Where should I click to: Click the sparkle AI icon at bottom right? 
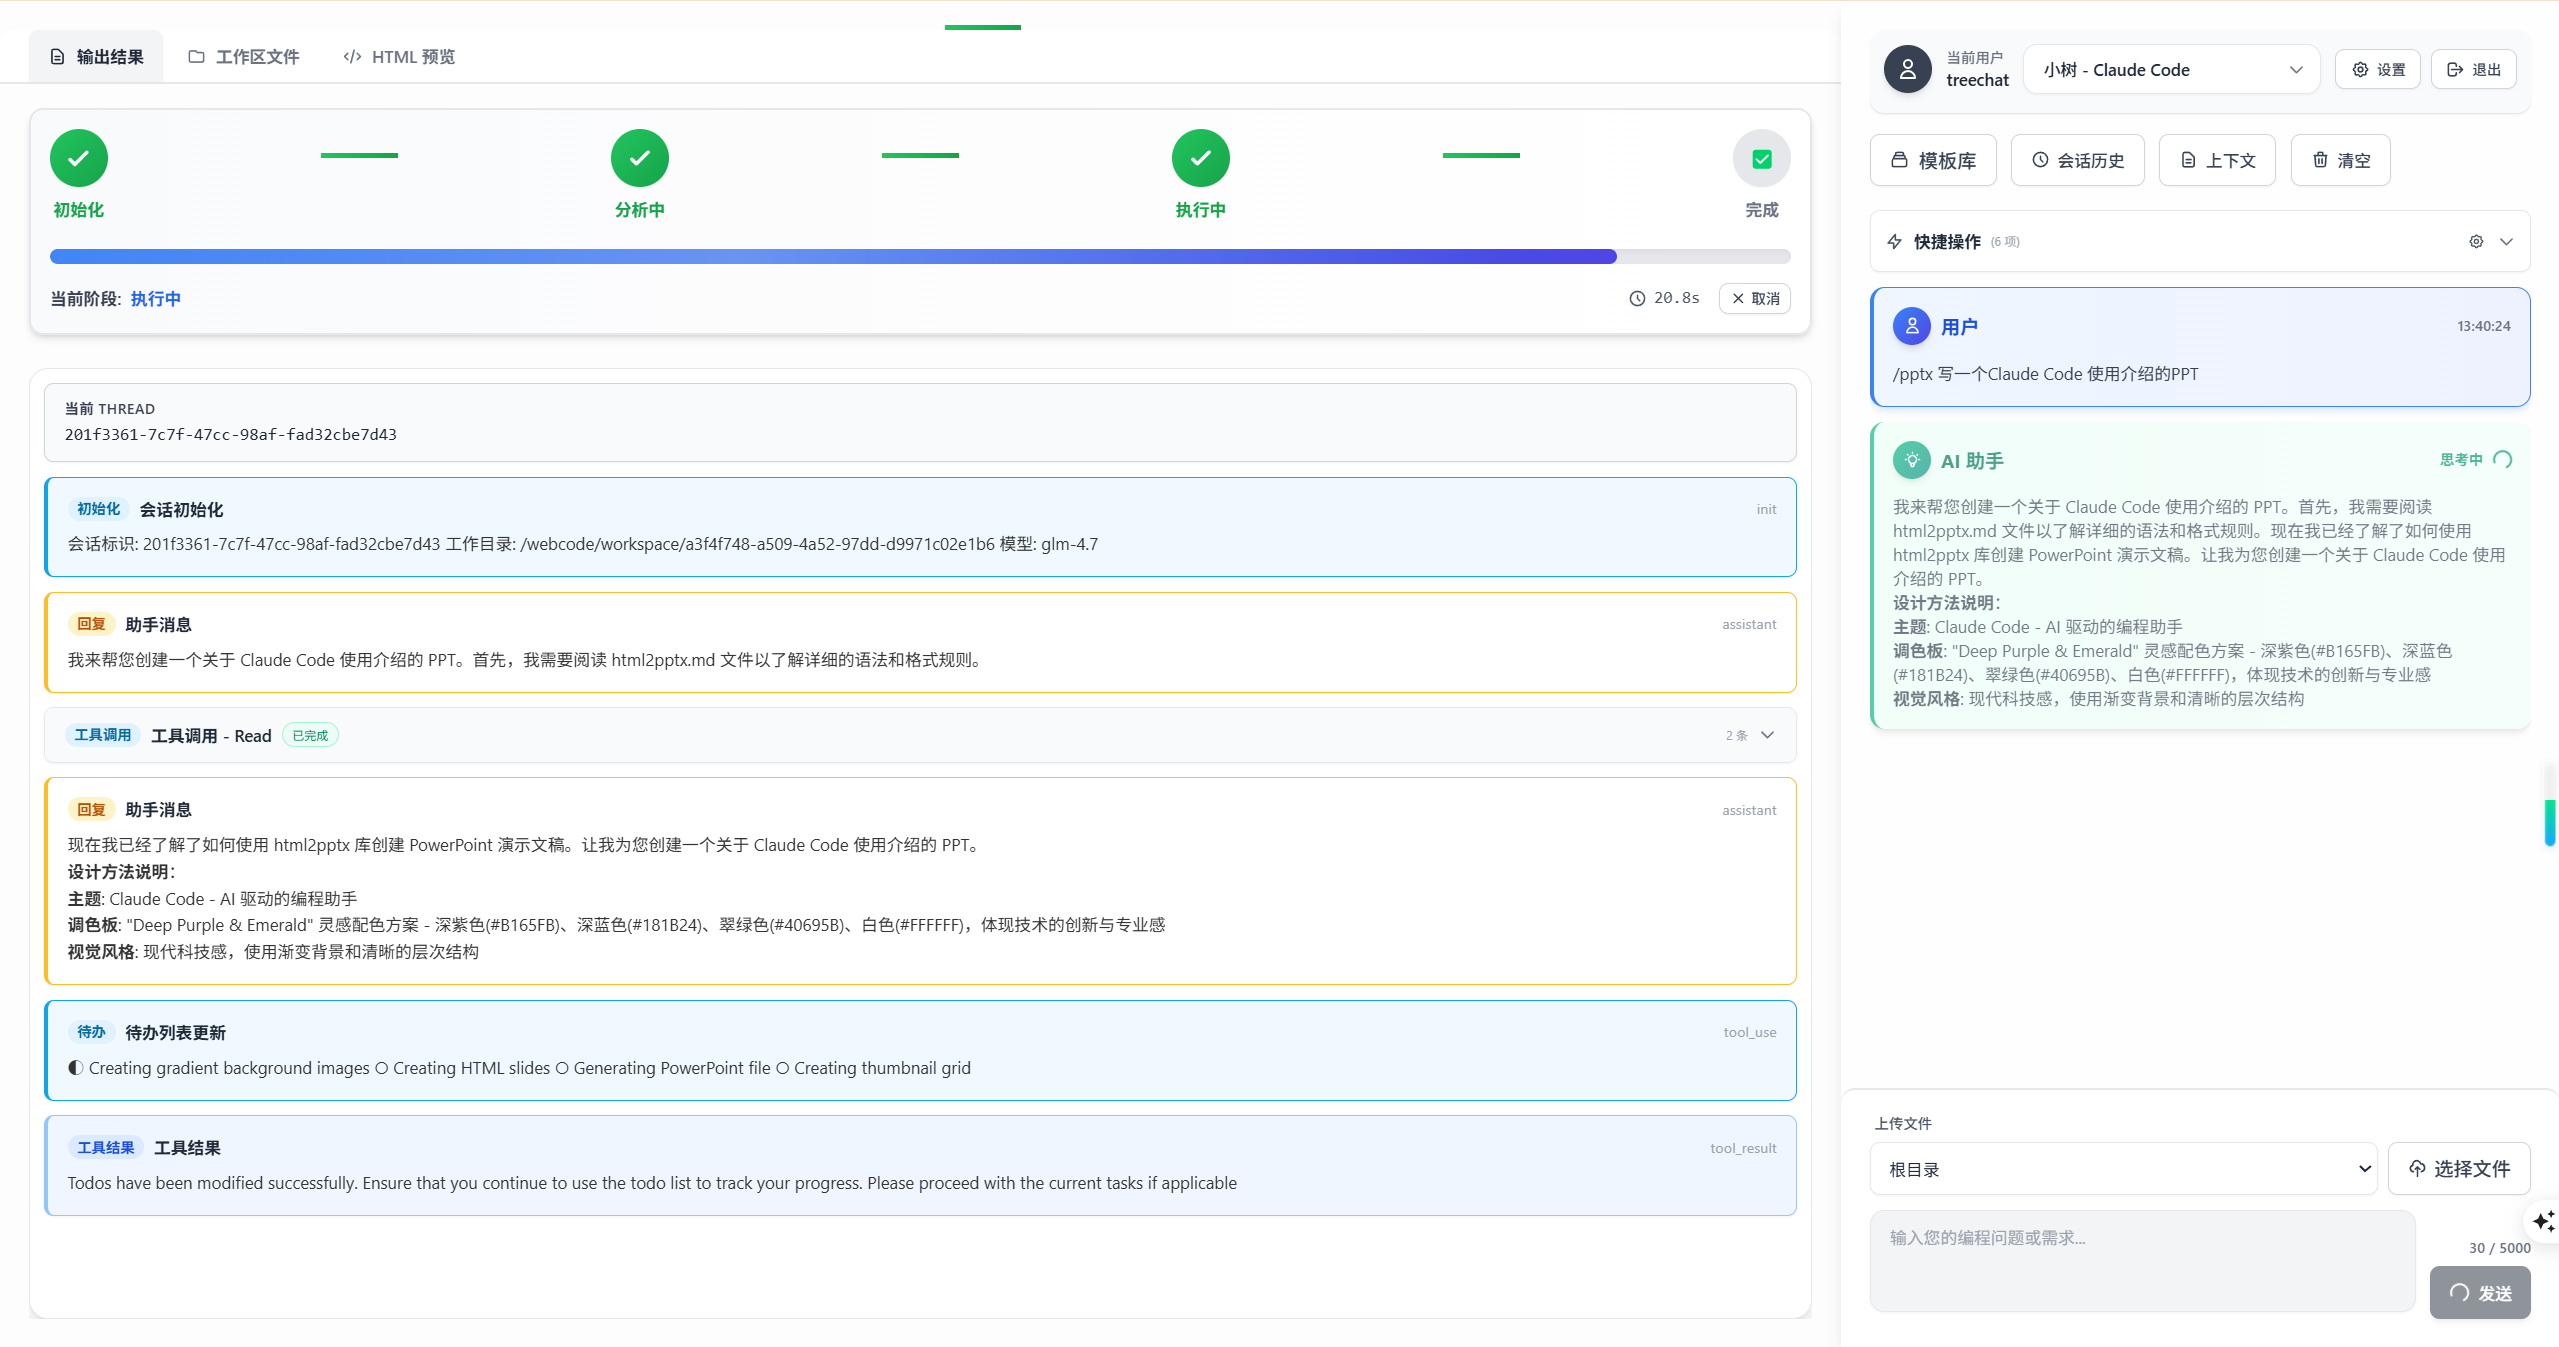coord(2541,1222)
